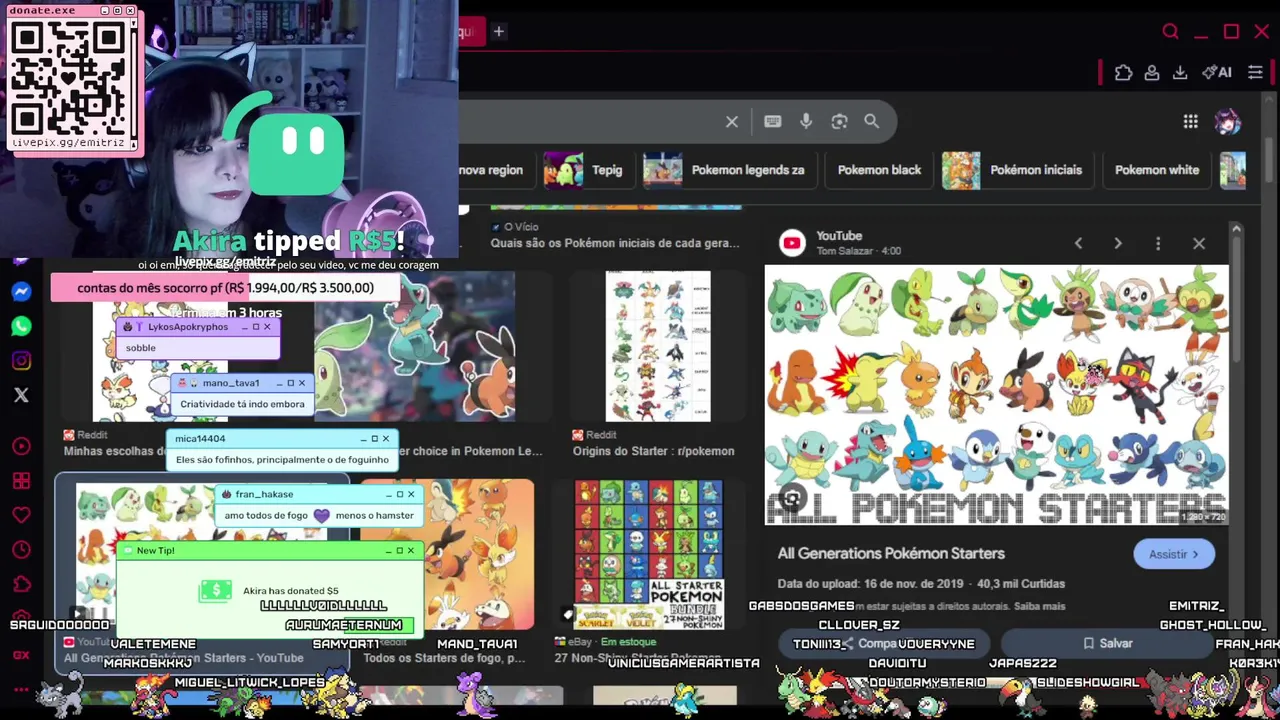Open WhatsApp in the browser sidebar
Screen dimensions: 1280x720
point(21,326)
